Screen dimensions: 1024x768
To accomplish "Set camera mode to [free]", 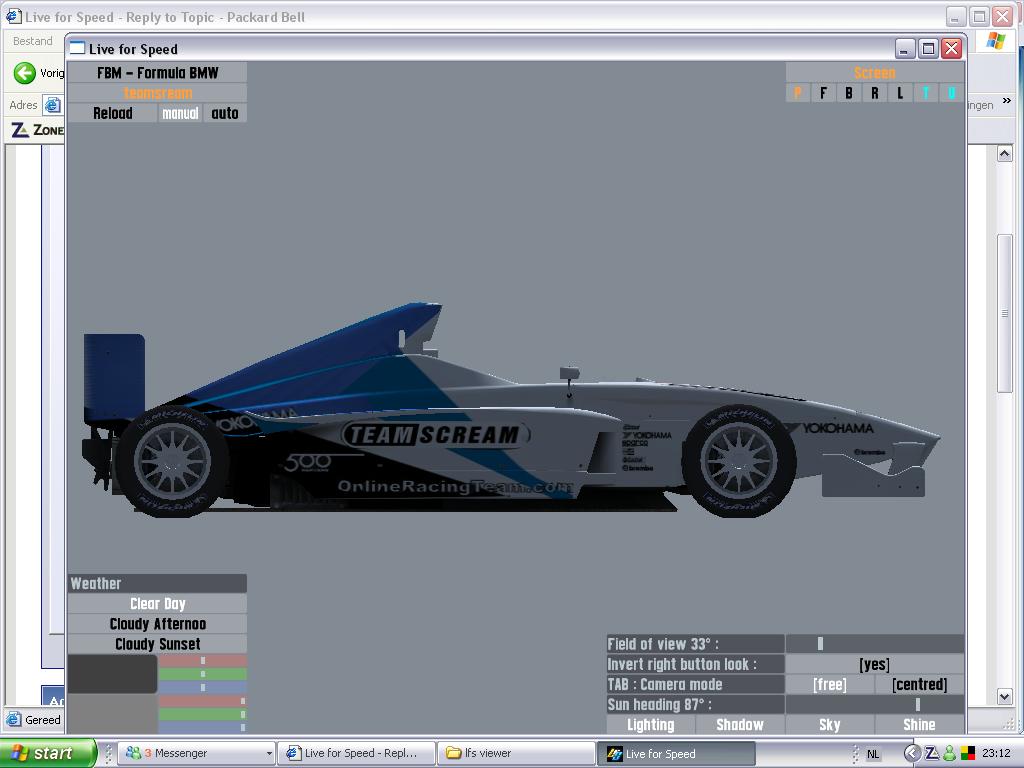I will tap(829, 684).
